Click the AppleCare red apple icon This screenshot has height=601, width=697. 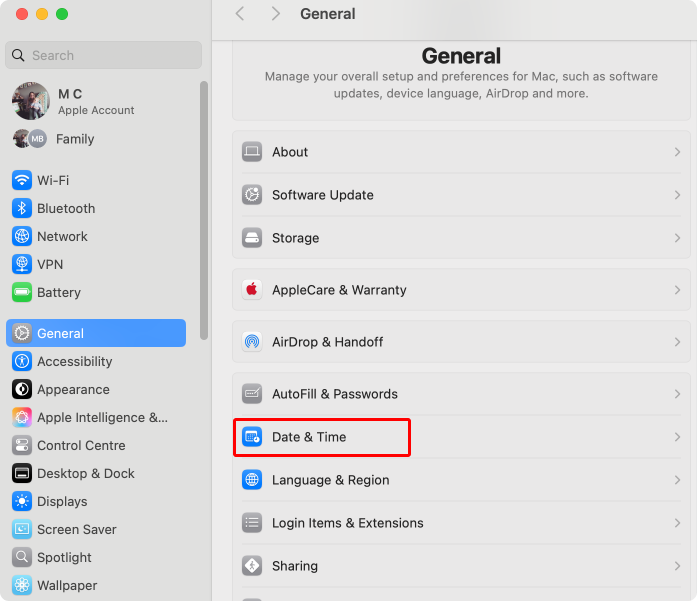click(252, 290)
